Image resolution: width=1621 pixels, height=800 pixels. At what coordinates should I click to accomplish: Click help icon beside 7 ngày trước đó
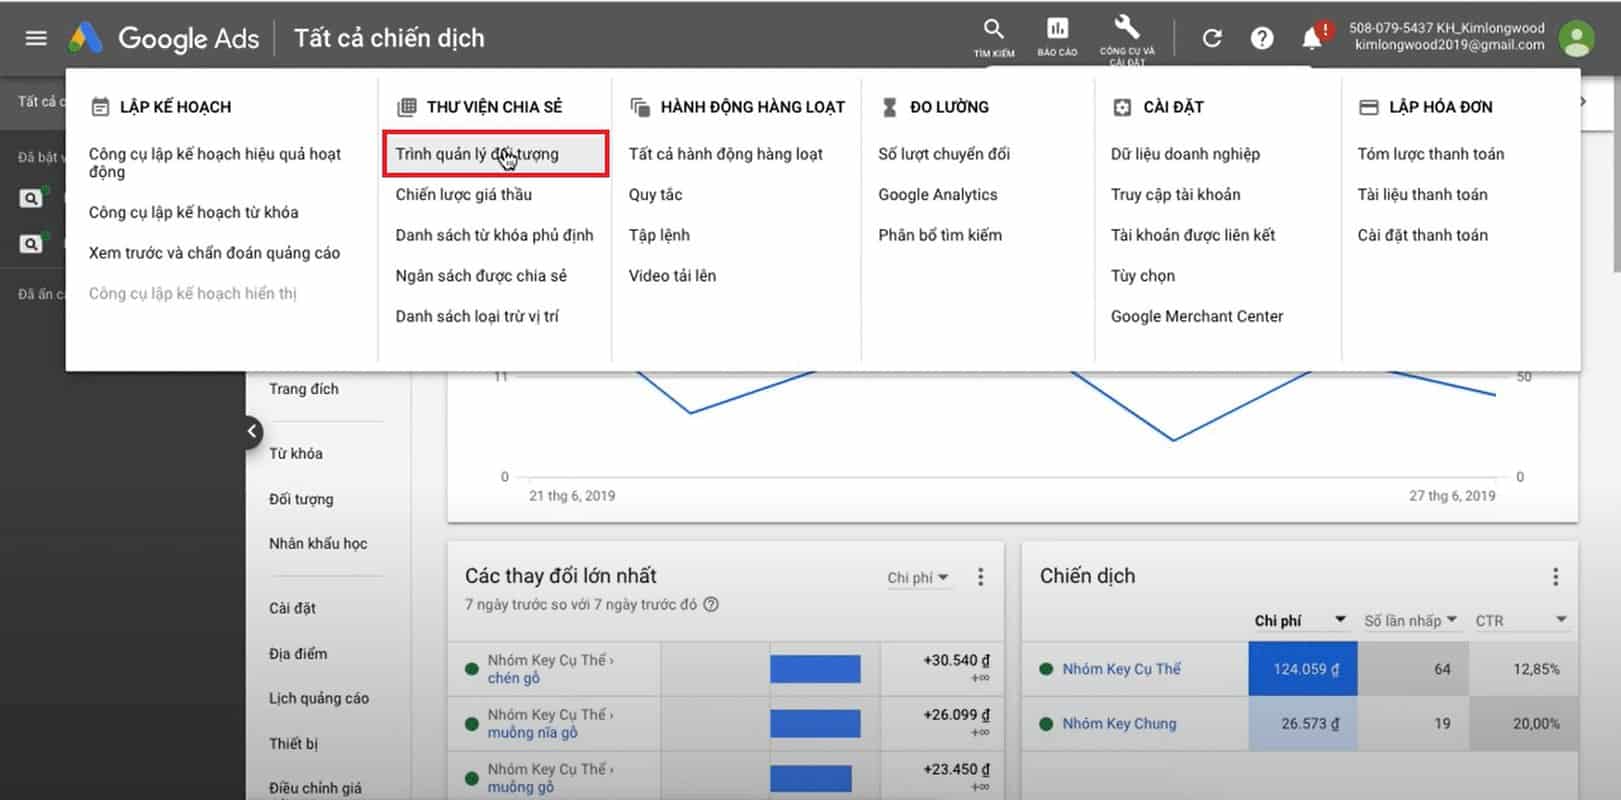[x=711, y=604]
